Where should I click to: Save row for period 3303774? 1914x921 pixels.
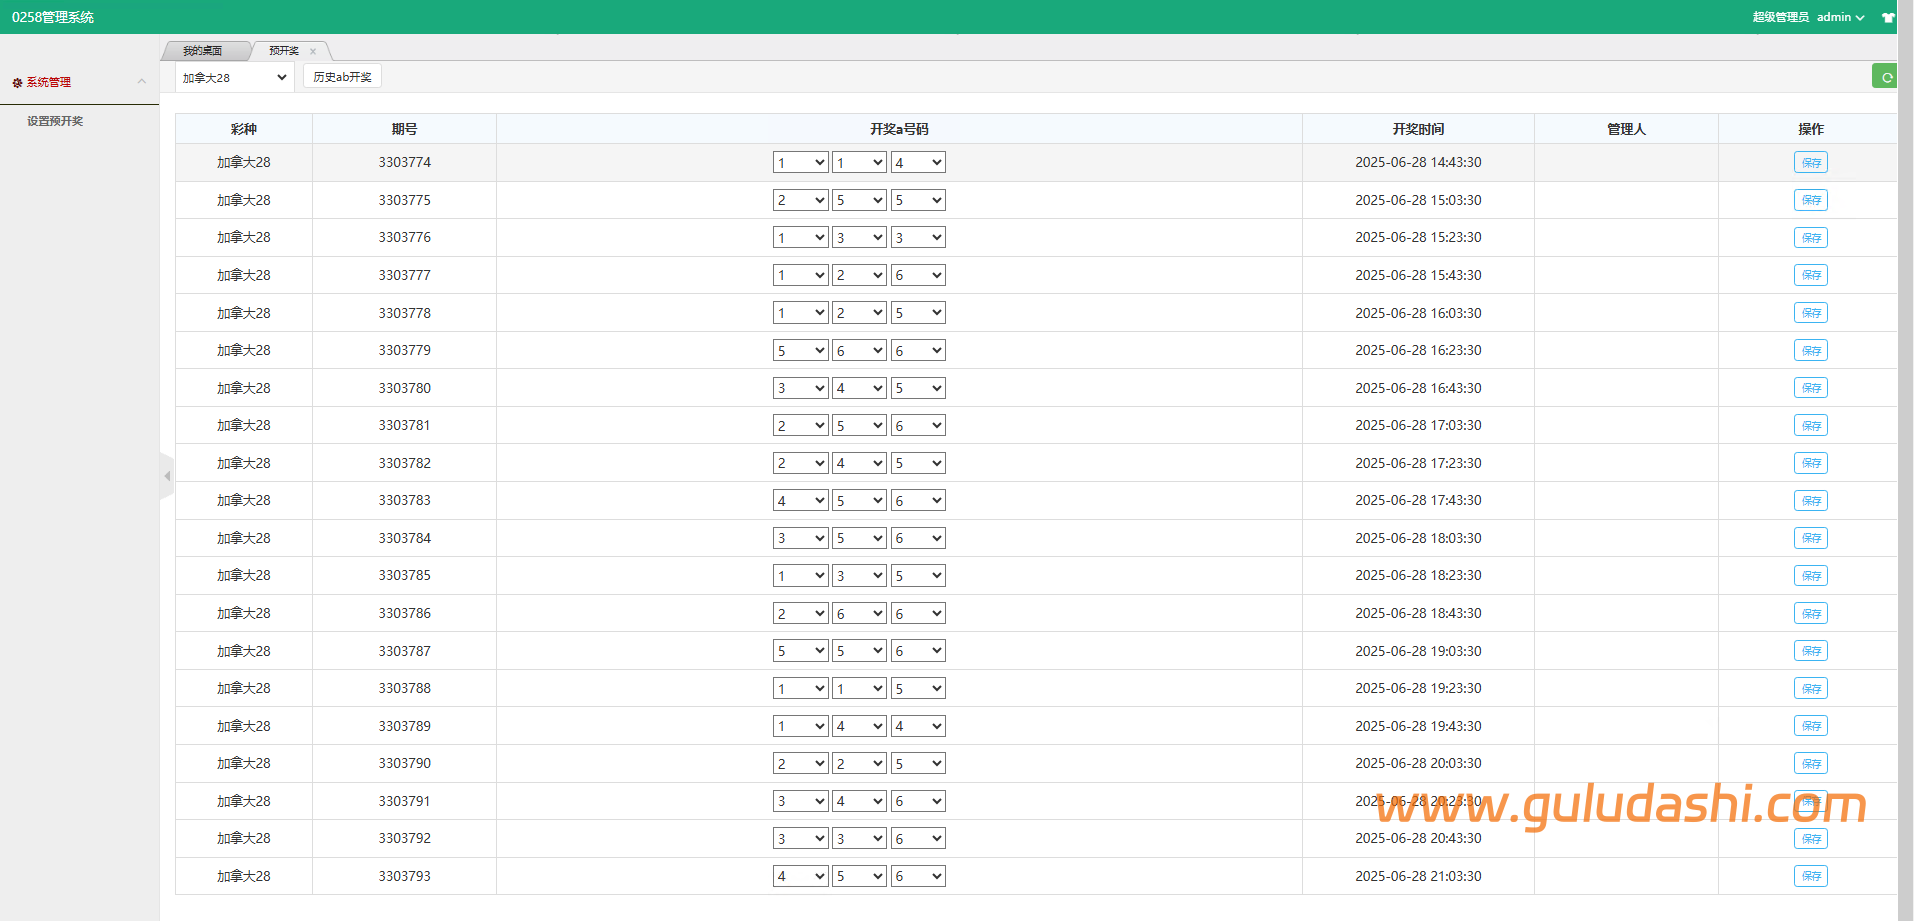coord(1810,162)
